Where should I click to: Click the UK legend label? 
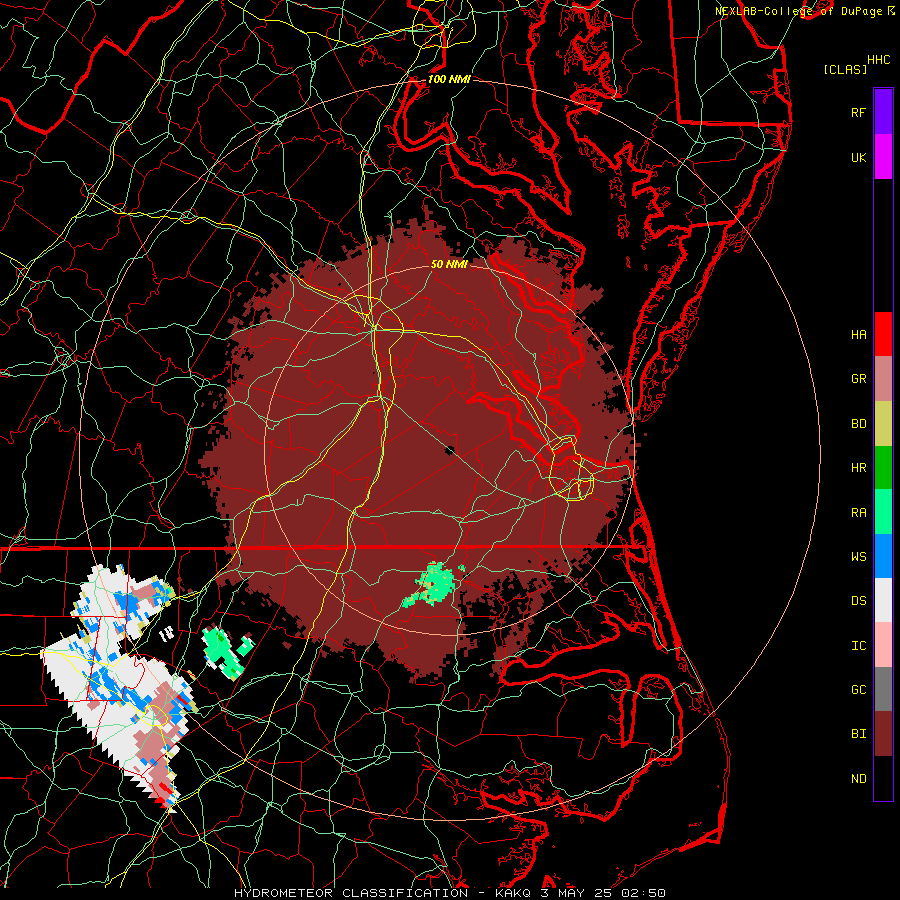coord(858,157)
